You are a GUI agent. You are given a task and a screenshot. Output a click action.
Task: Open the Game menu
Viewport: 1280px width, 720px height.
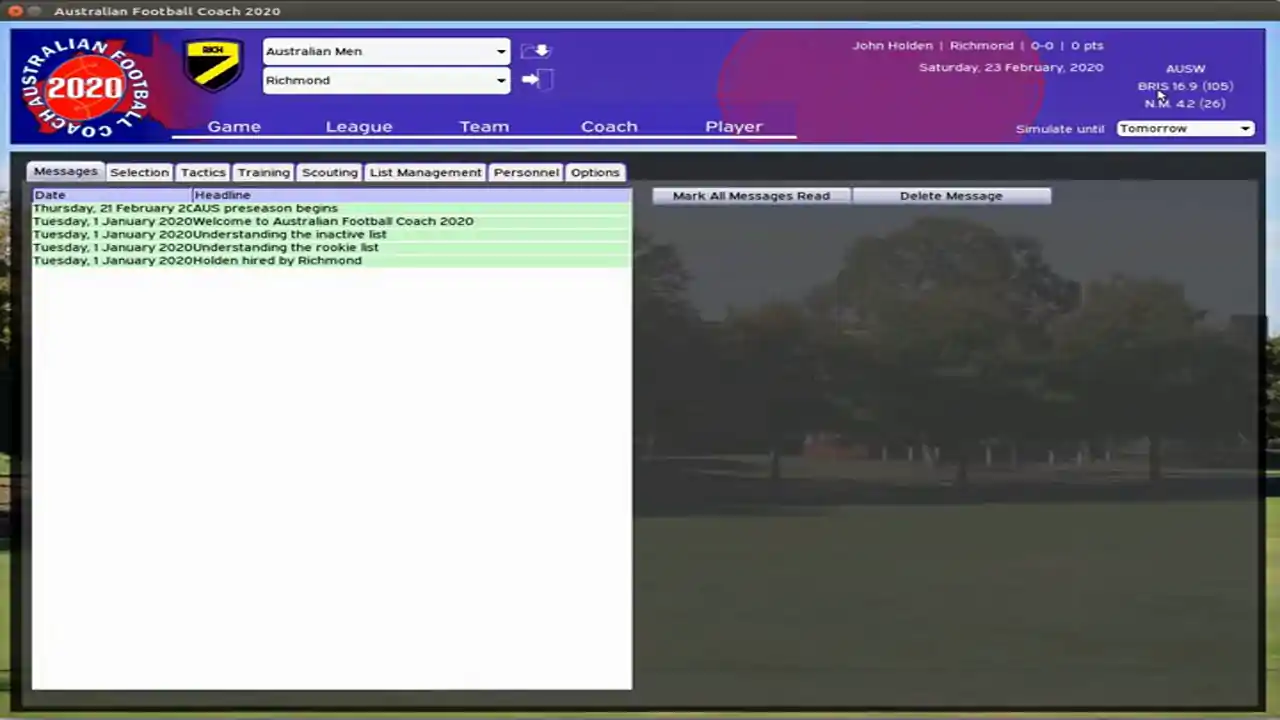coord(234,127)
